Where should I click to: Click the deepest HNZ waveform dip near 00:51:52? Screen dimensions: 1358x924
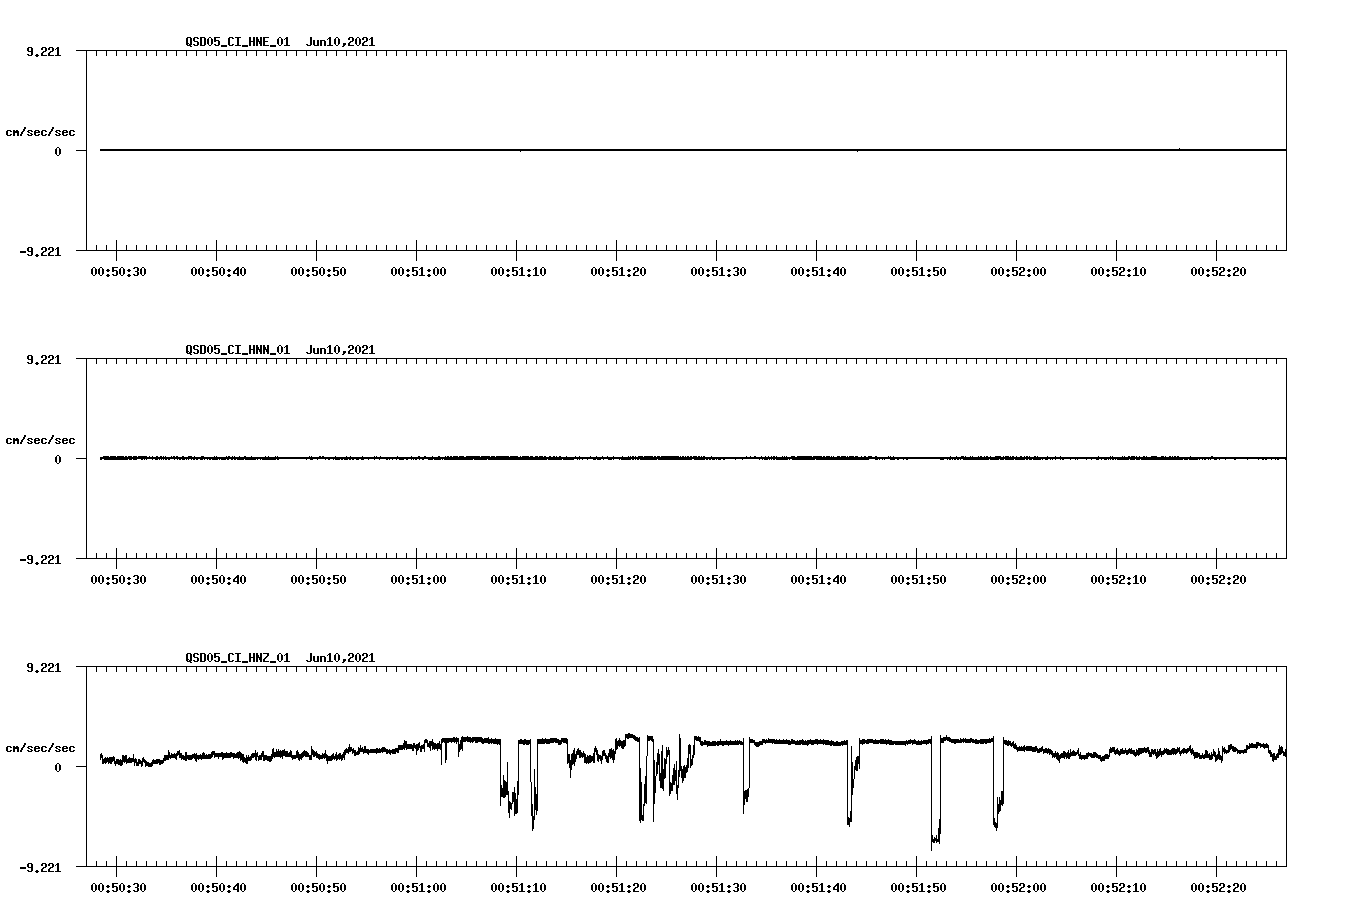pyautogui.click(x=936, y=792)
